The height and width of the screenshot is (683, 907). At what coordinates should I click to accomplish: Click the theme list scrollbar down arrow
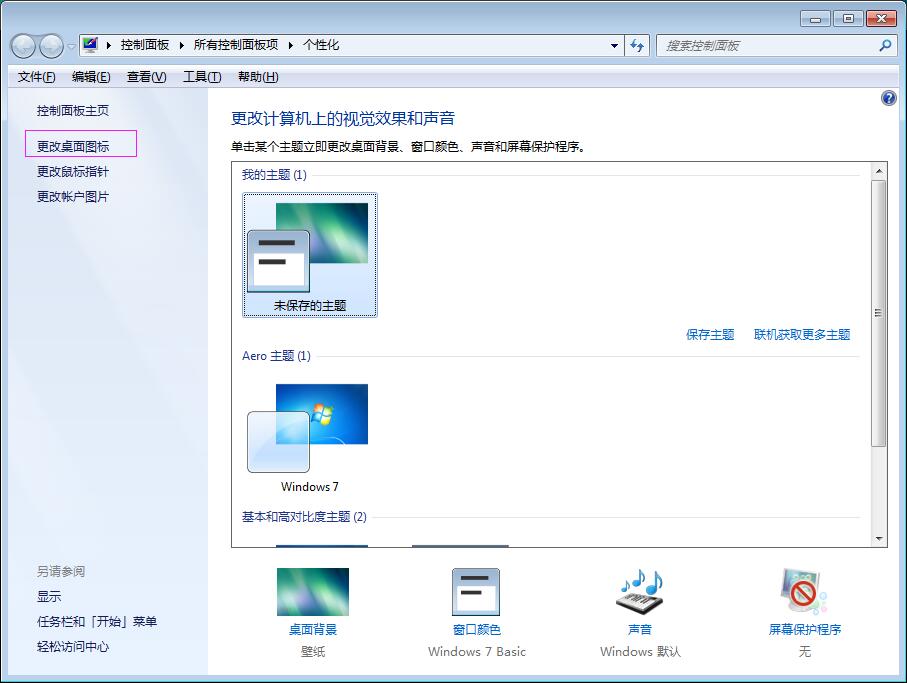pyautogui.click(x=879, y=539)
